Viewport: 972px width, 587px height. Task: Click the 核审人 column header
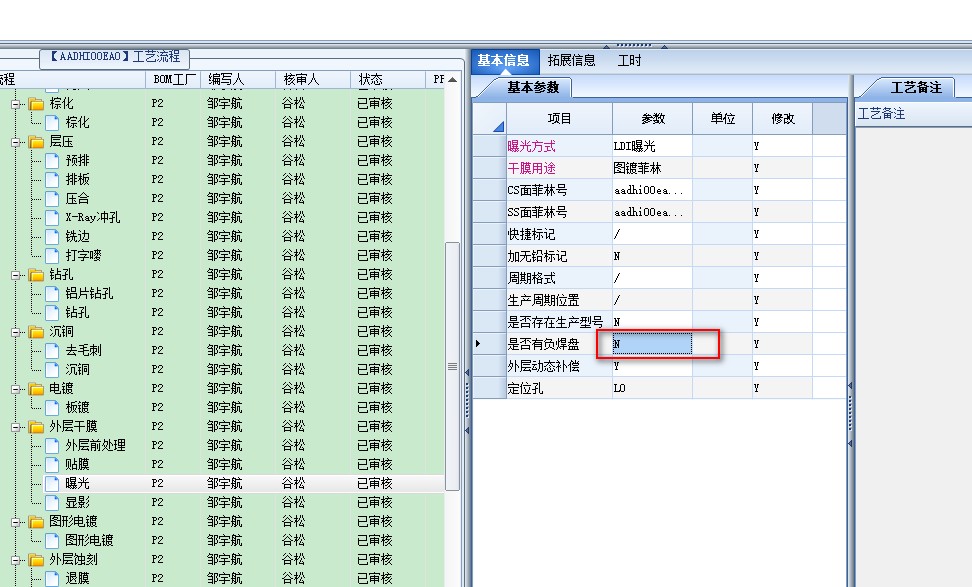313,79
